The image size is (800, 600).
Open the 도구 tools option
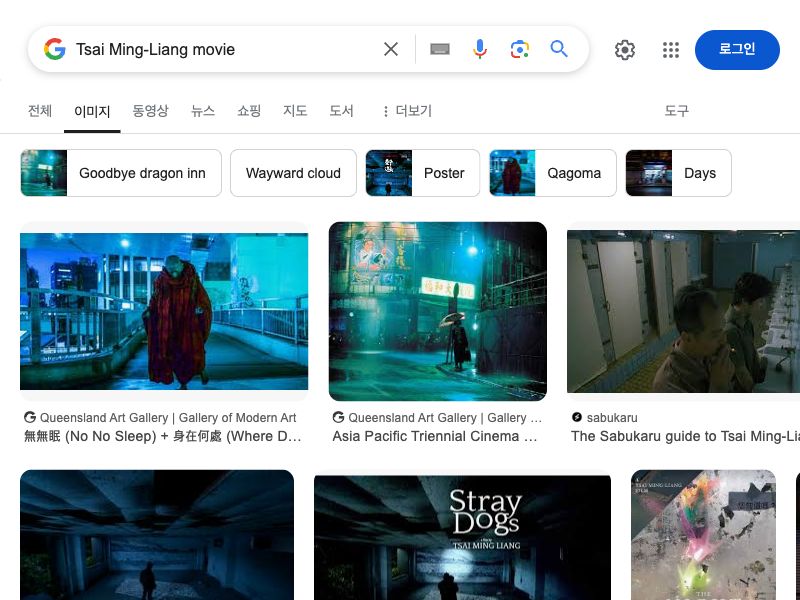point(677,111)
